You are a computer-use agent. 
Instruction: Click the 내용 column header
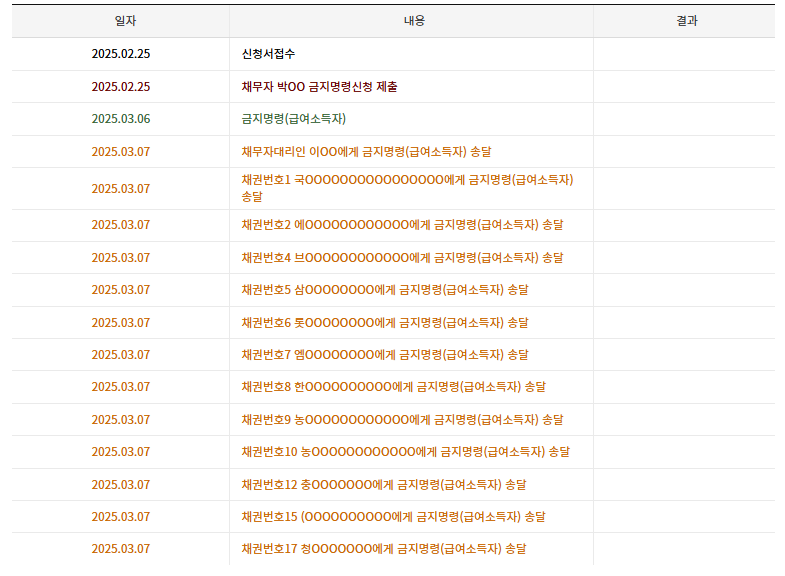click(x=414, y=21)
